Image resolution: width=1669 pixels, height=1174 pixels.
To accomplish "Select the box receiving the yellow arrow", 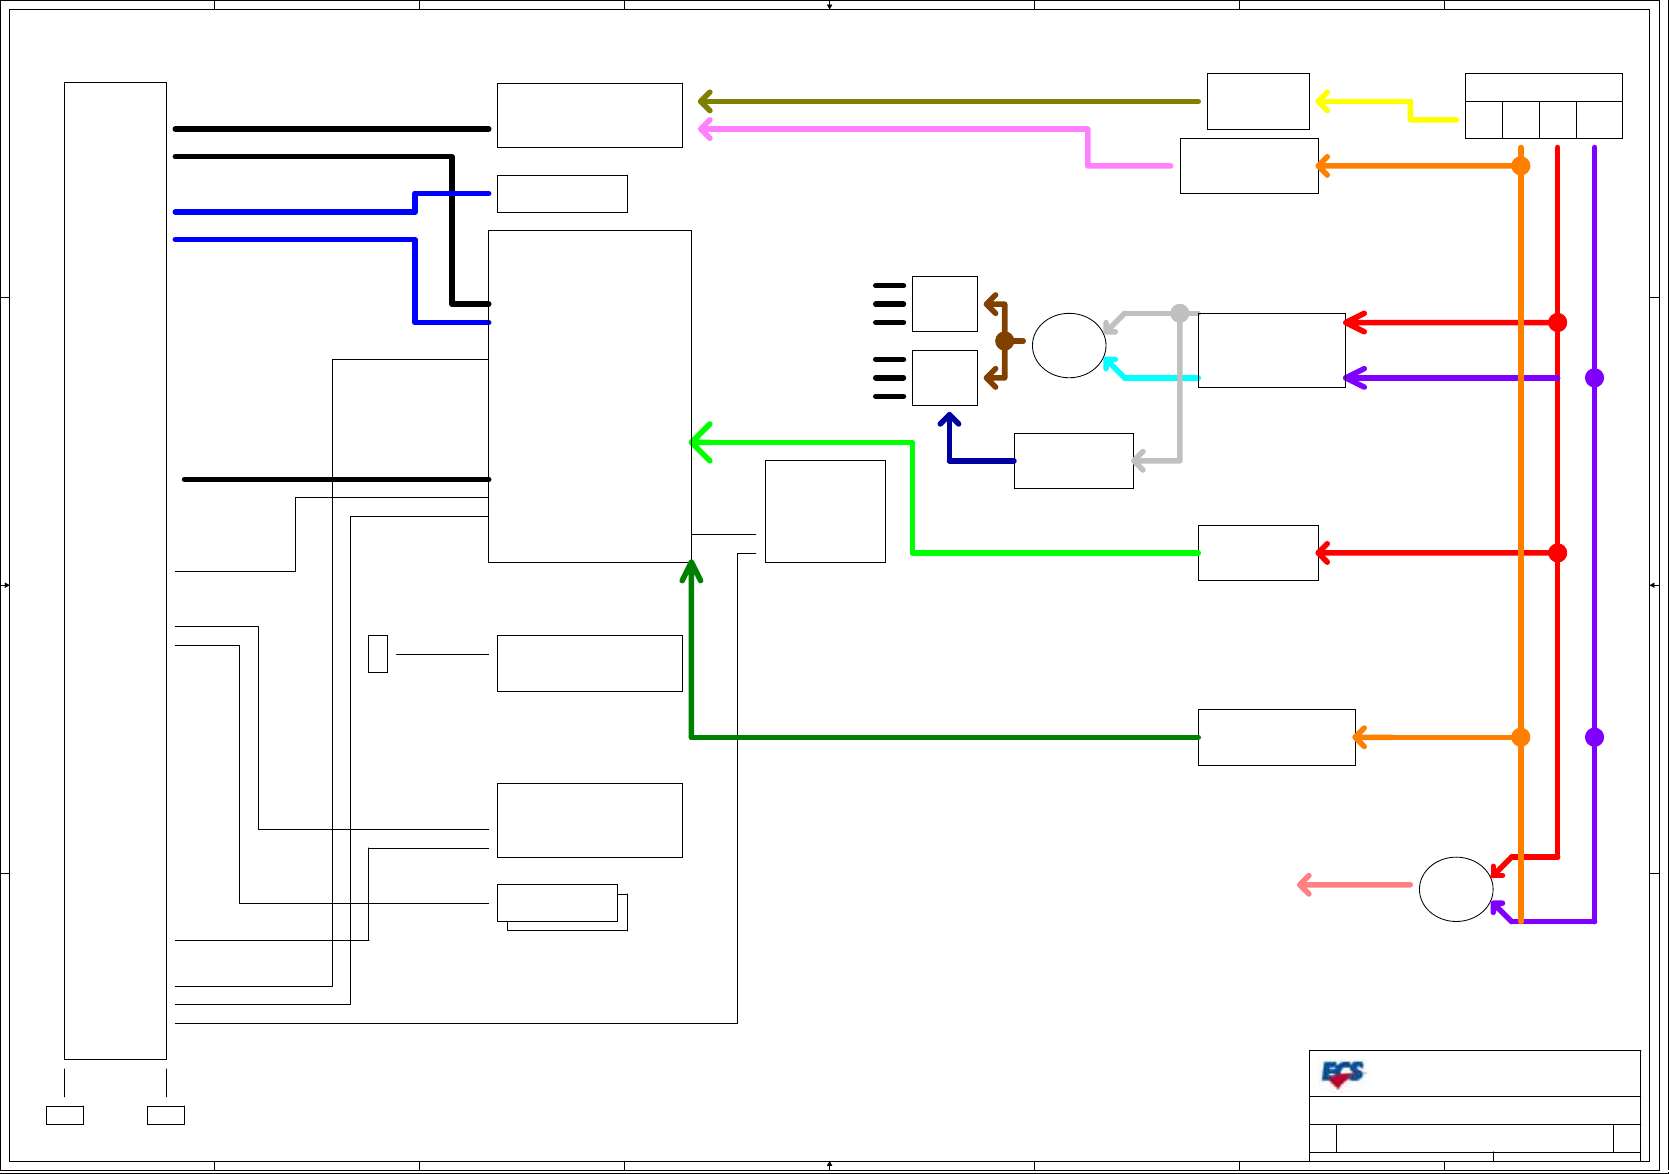I will coord(1258,101).
